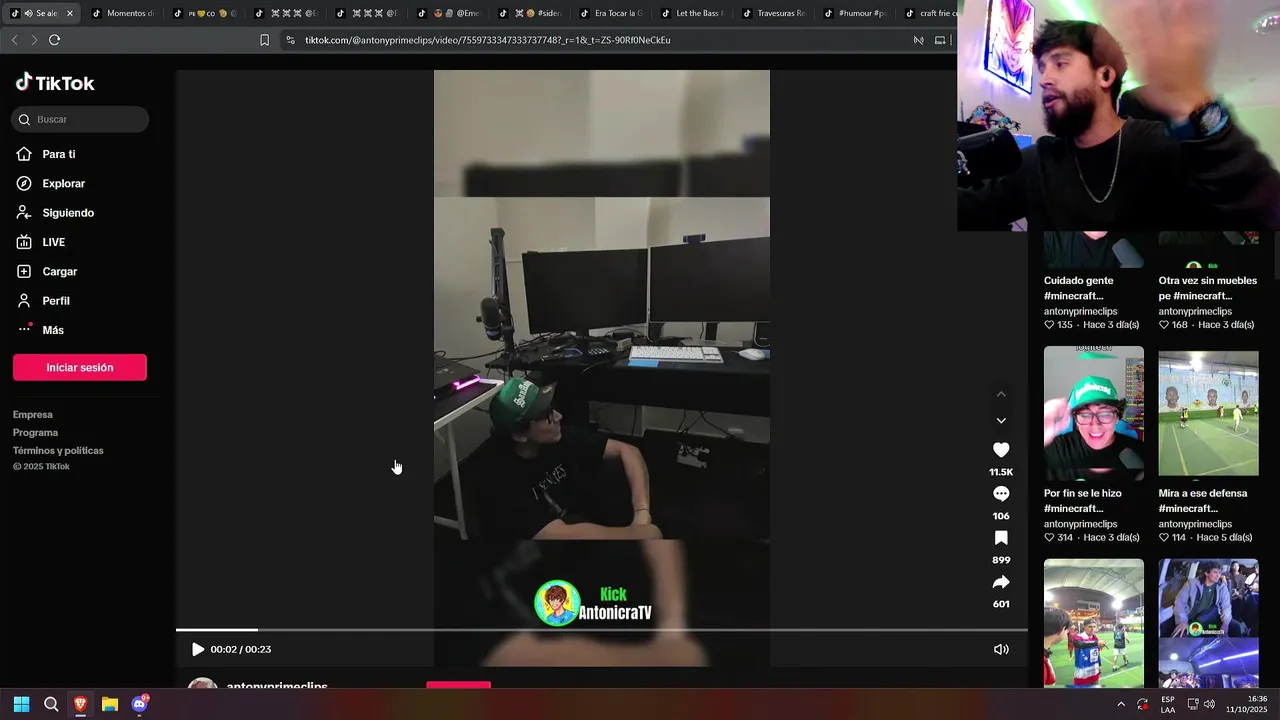Open 'Cuidado gente #minecraft...' video title
The width and height of the screenshot is (1280, 720).
coord(1079,288)
